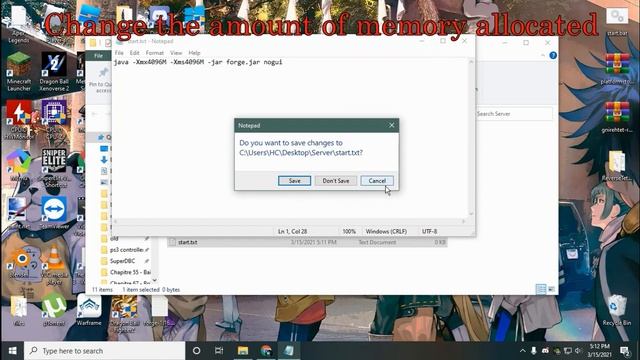
Task: Switch File Explorer to large icons view
Action: click(551, 289)
